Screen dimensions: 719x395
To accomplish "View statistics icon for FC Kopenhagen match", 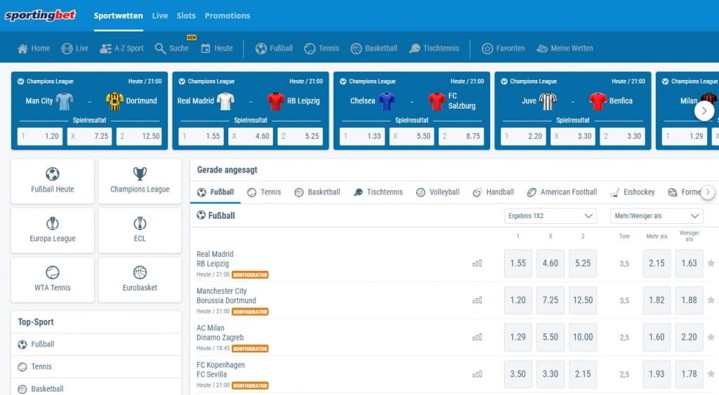I will coord(477,374).
